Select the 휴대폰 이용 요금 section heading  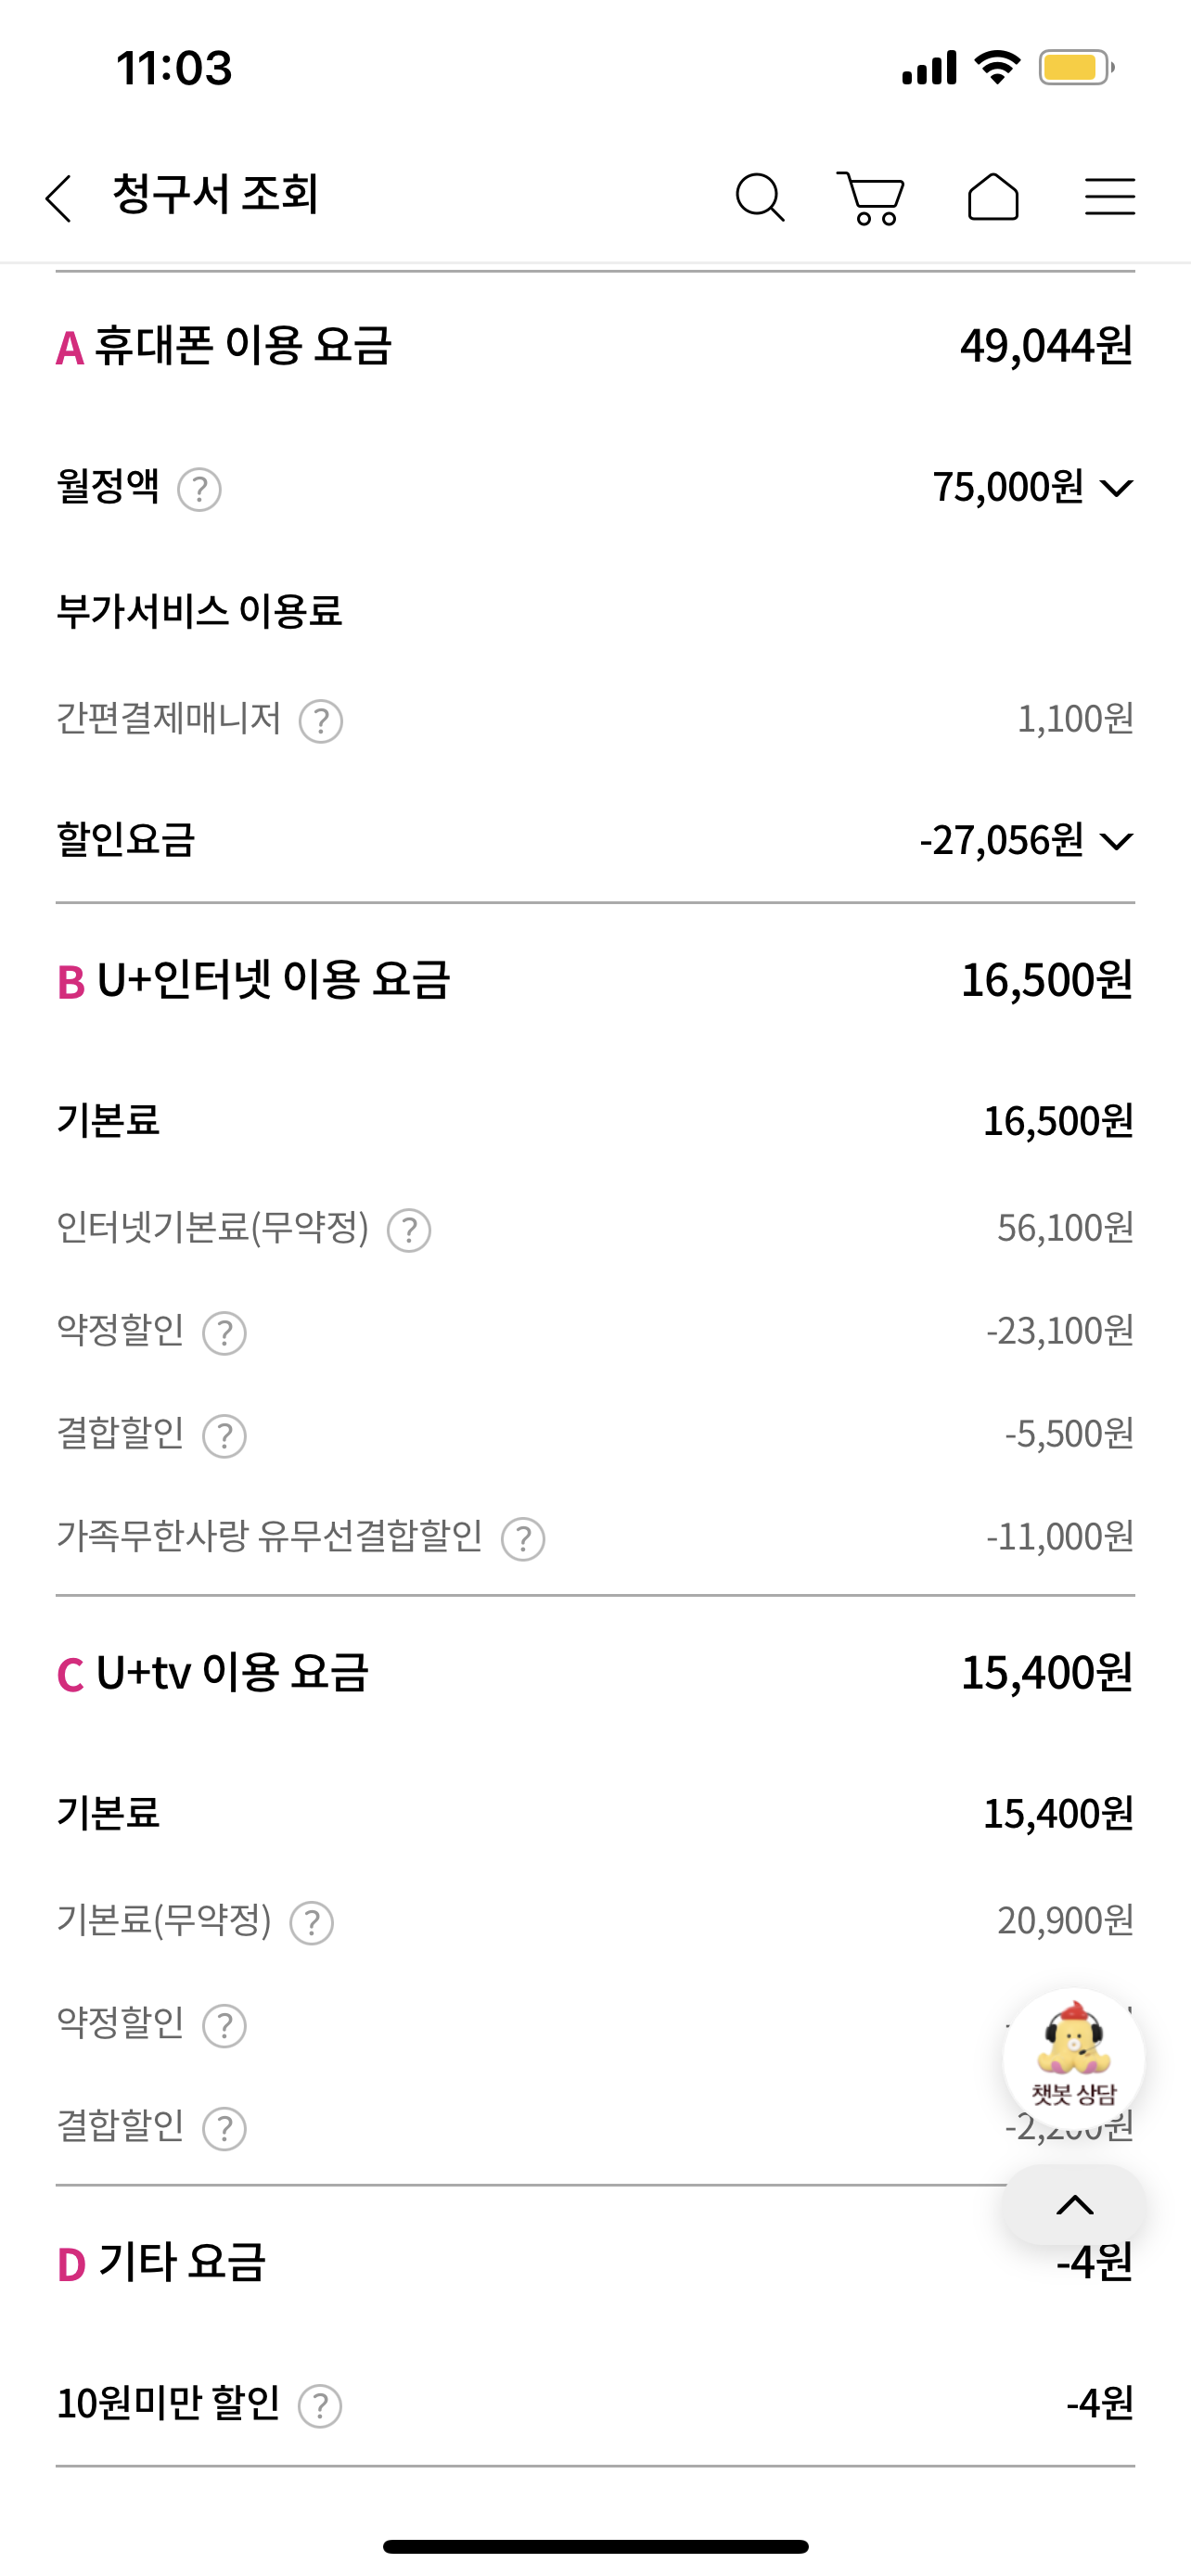[x=242, y=347]
